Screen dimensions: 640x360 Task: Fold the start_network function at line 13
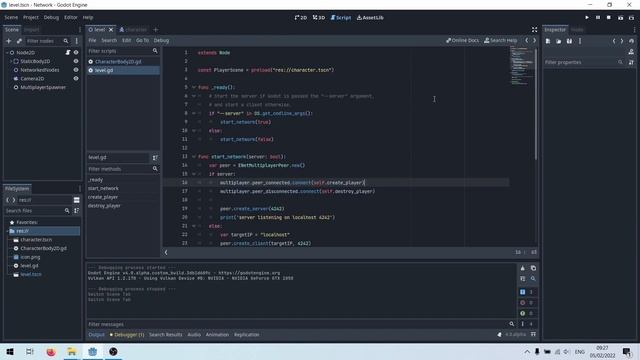click(194, 157)
